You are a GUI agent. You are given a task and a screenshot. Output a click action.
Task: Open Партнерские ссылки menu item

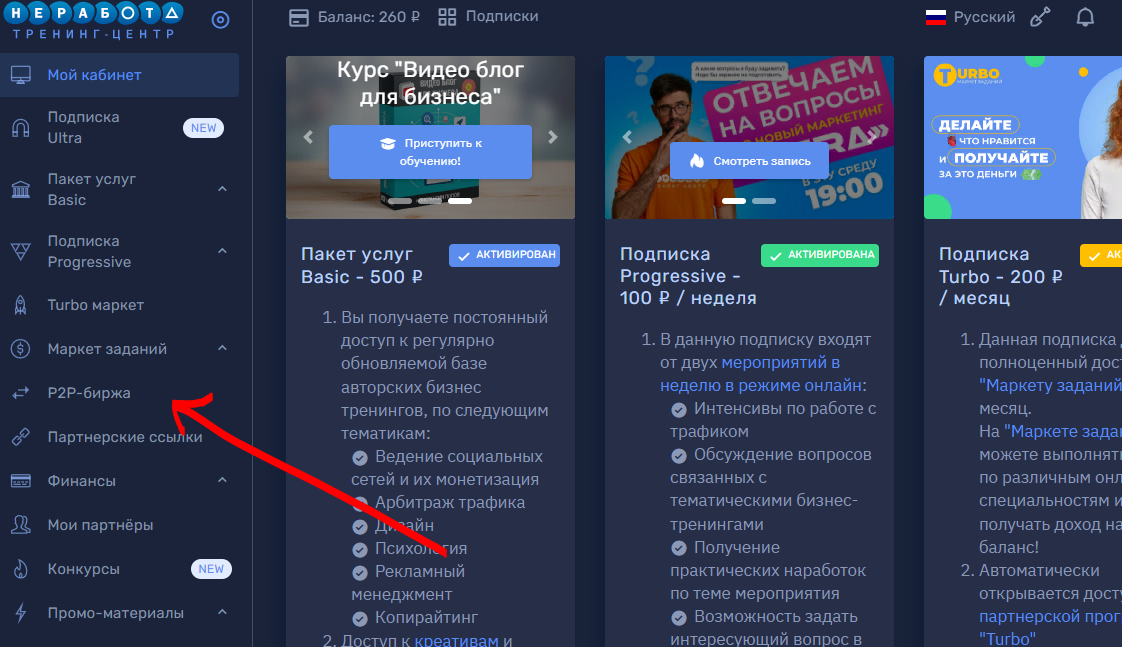coord(119,437)
